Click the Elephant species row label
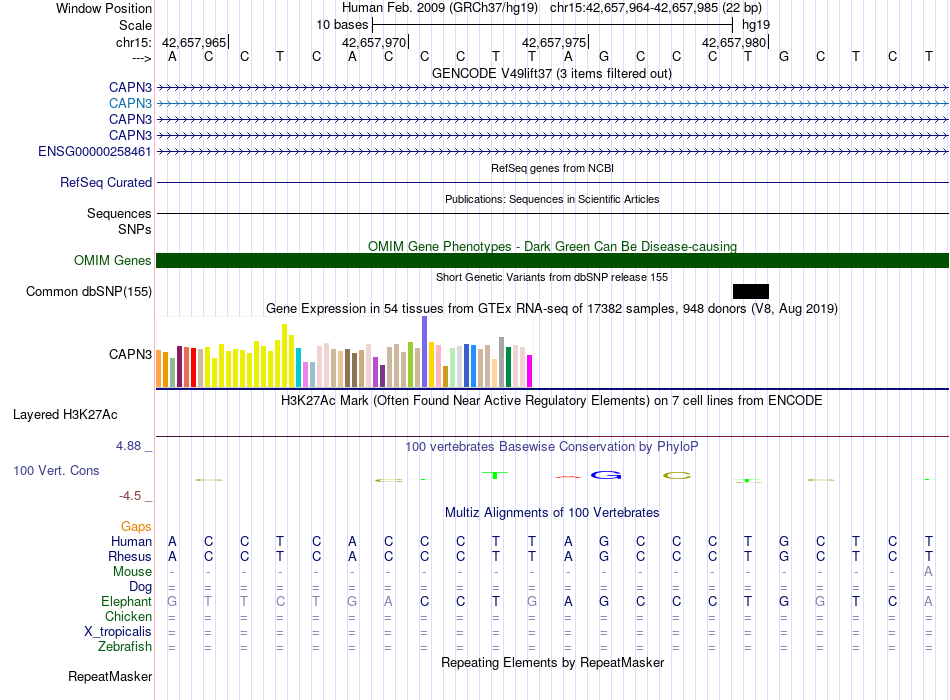The image size is (950, 700). coord(126,601)
